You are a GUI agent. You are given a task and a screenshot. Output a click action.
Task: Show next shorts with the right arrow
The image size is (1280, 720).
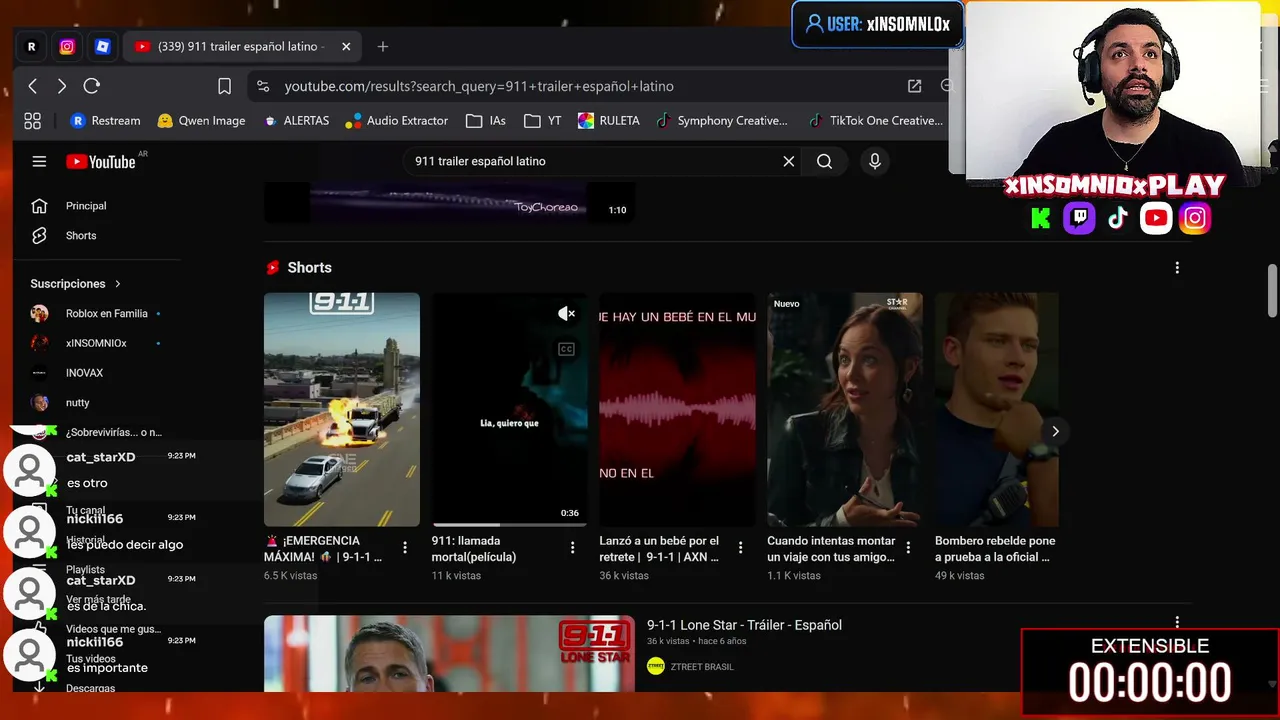click(1055, 431)
